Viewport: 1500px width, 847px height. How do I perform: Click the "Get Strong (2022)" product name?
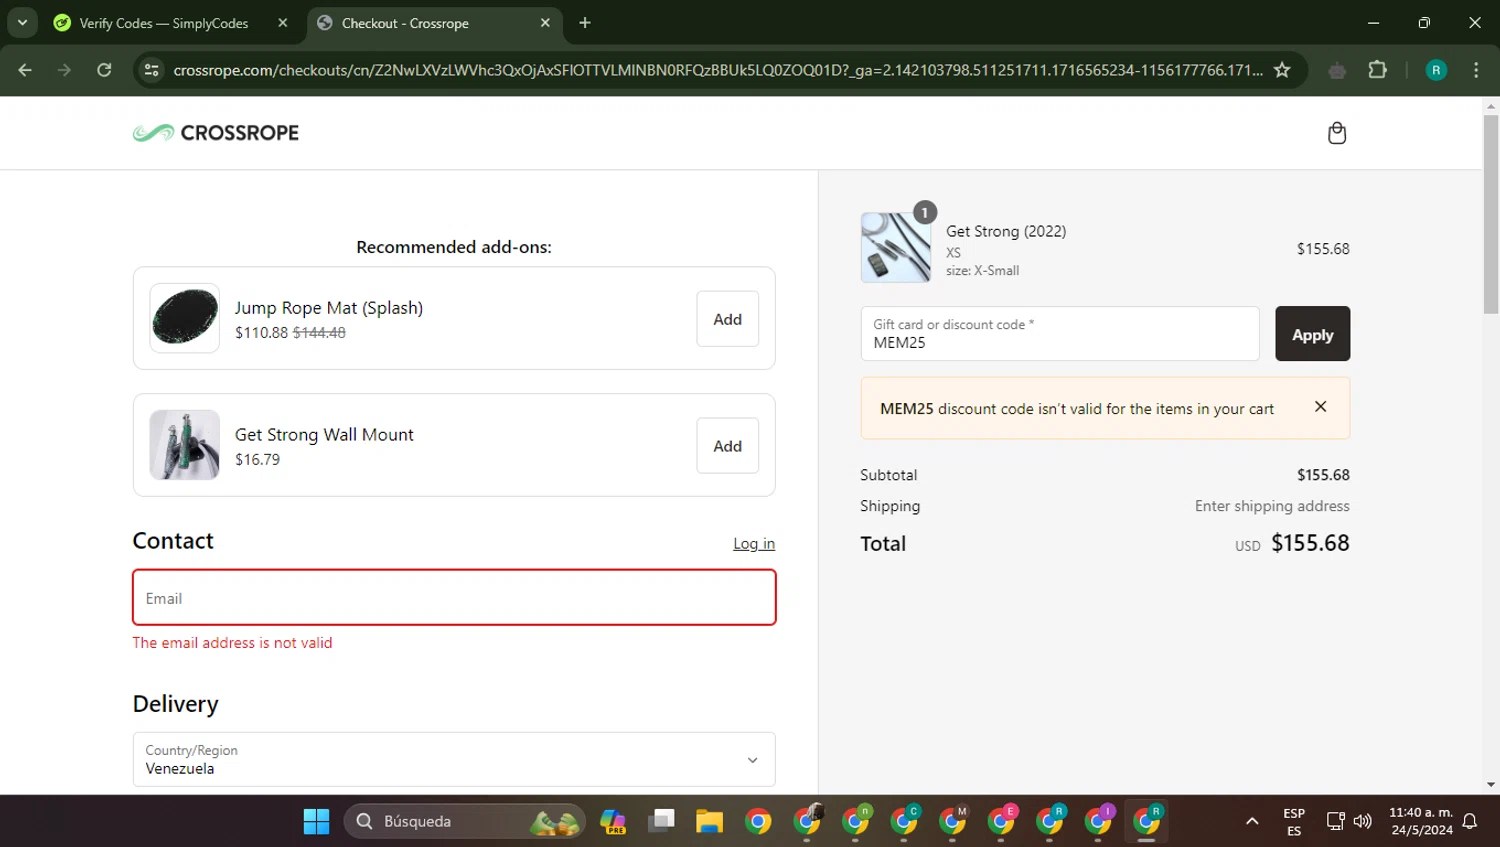(1006, 231)
